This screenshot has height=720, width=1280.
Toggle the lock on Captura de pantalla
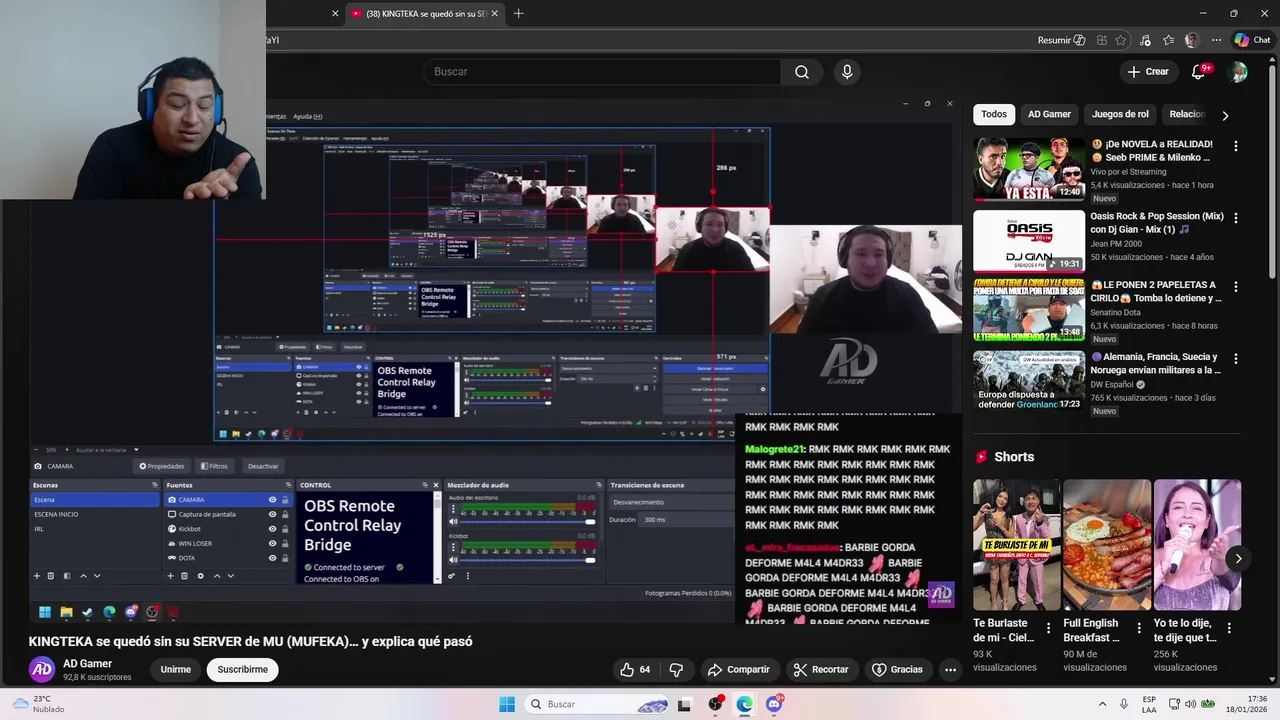pos(285,514)
